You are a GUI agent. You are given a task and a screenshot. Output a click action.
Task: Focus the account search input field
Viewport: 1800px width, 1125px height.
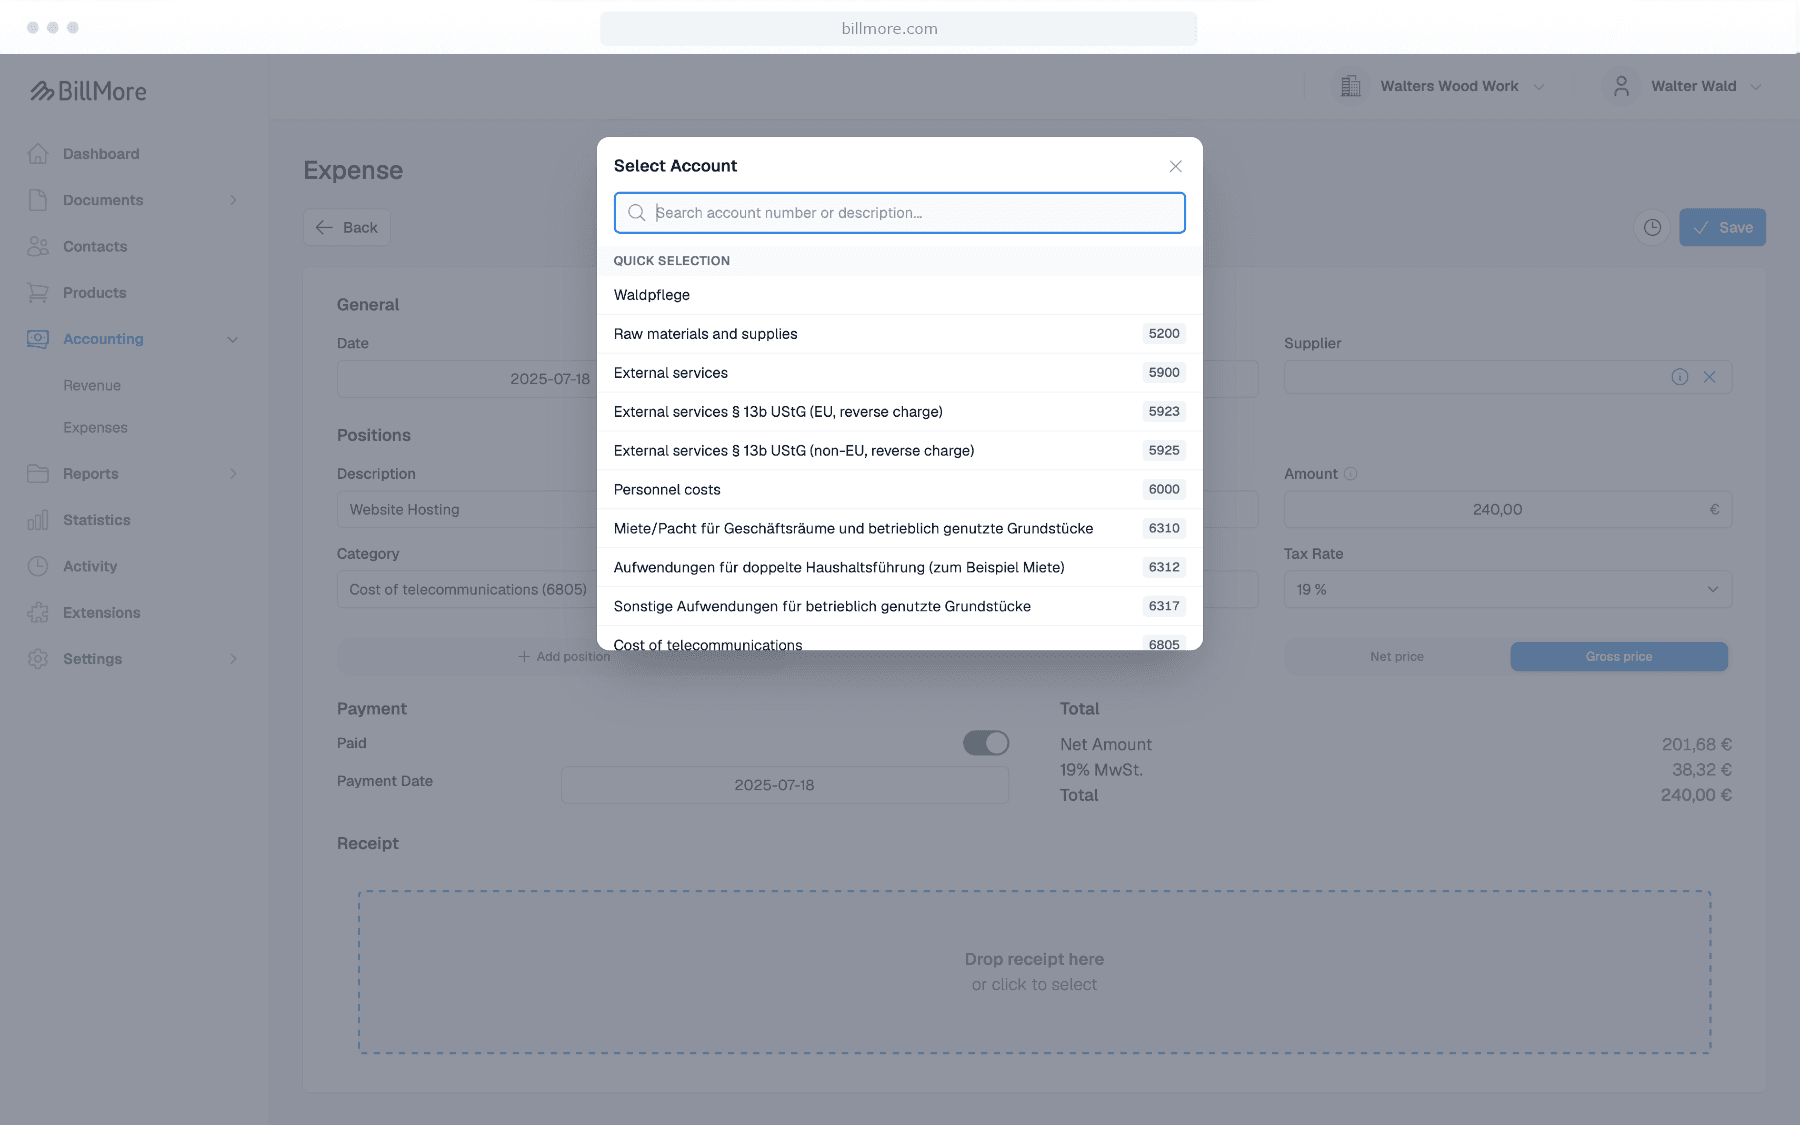900,213
